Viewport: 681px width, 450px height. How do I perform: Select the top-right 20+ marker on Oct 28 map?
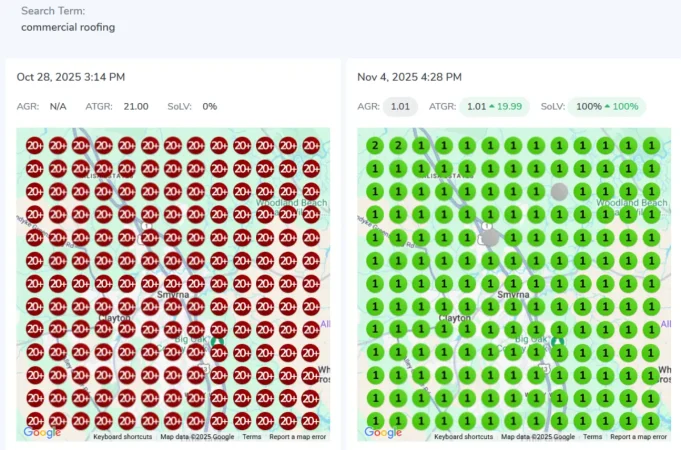312,146
